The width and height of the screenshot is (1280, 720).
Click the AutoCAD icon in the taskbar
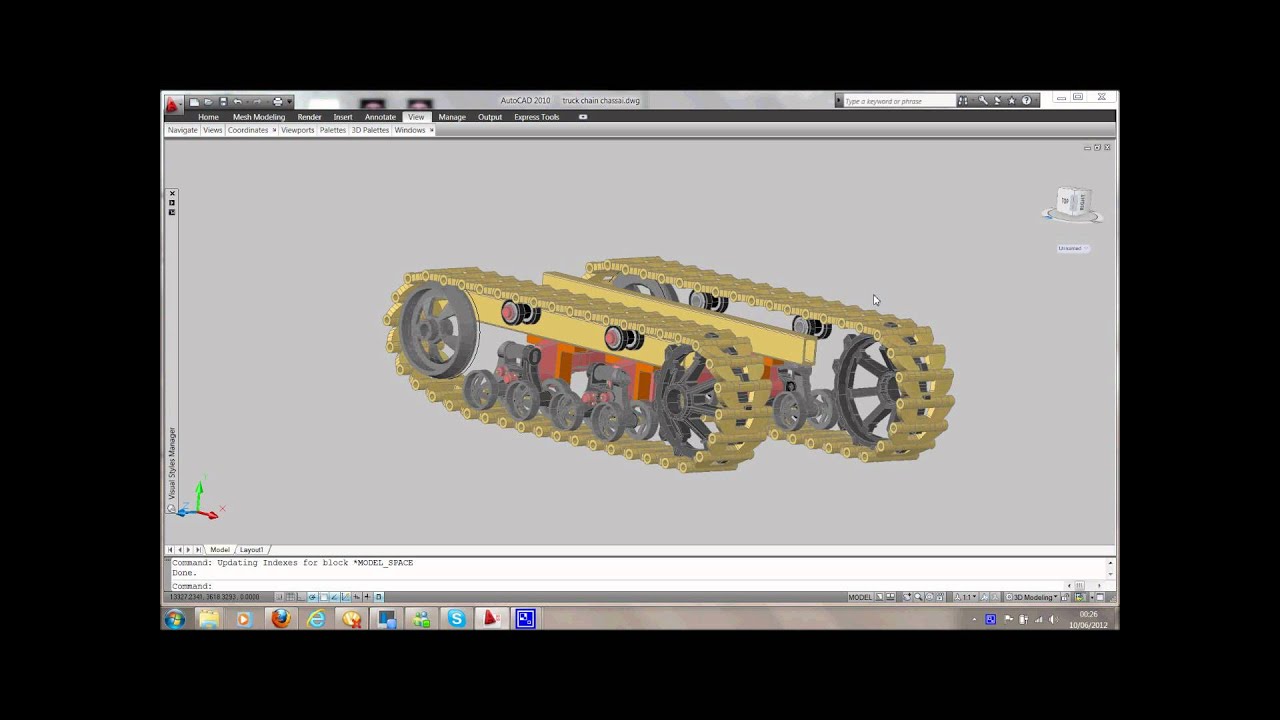coord(491,619)
